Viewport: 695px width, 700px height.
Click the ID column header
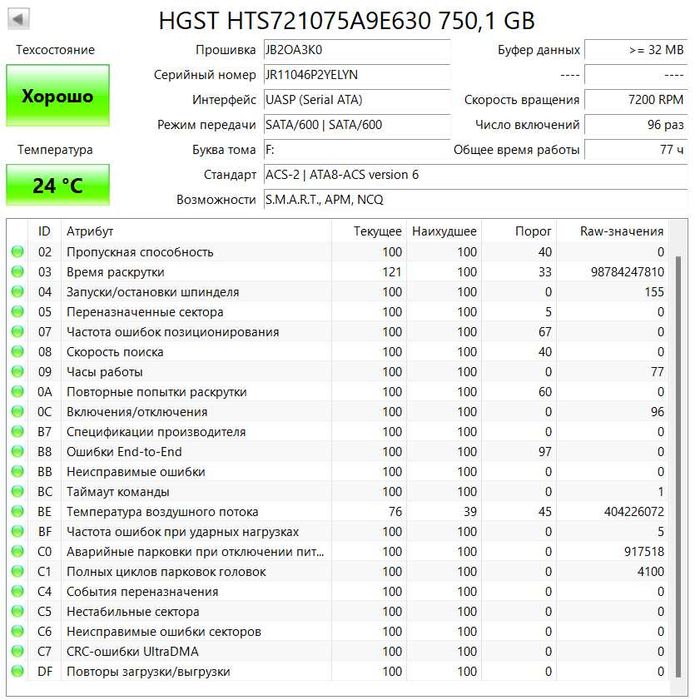coord(44,231)
